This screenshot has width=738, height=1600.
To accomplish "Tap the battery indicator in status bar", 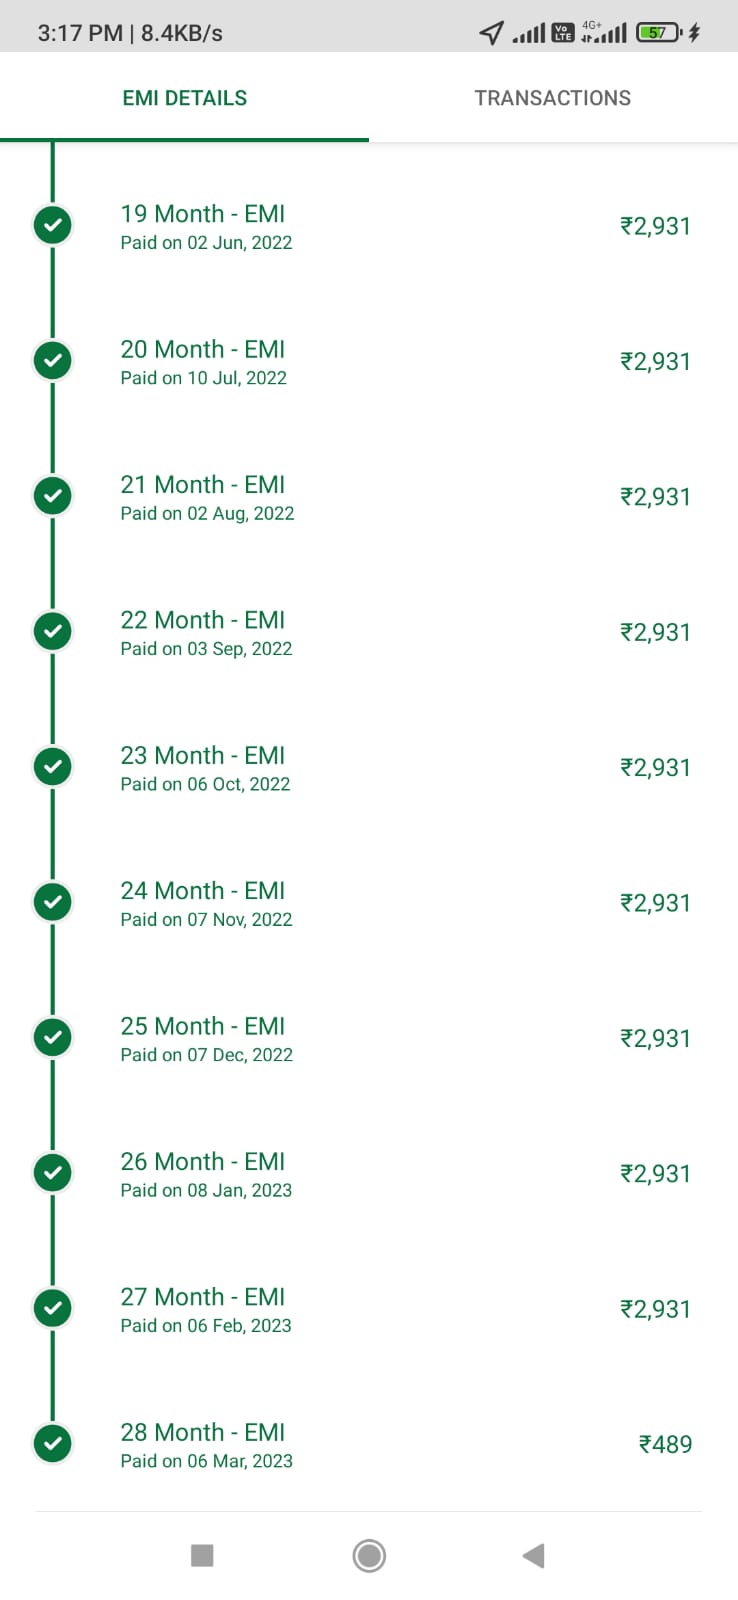I will tap(659, 32).
